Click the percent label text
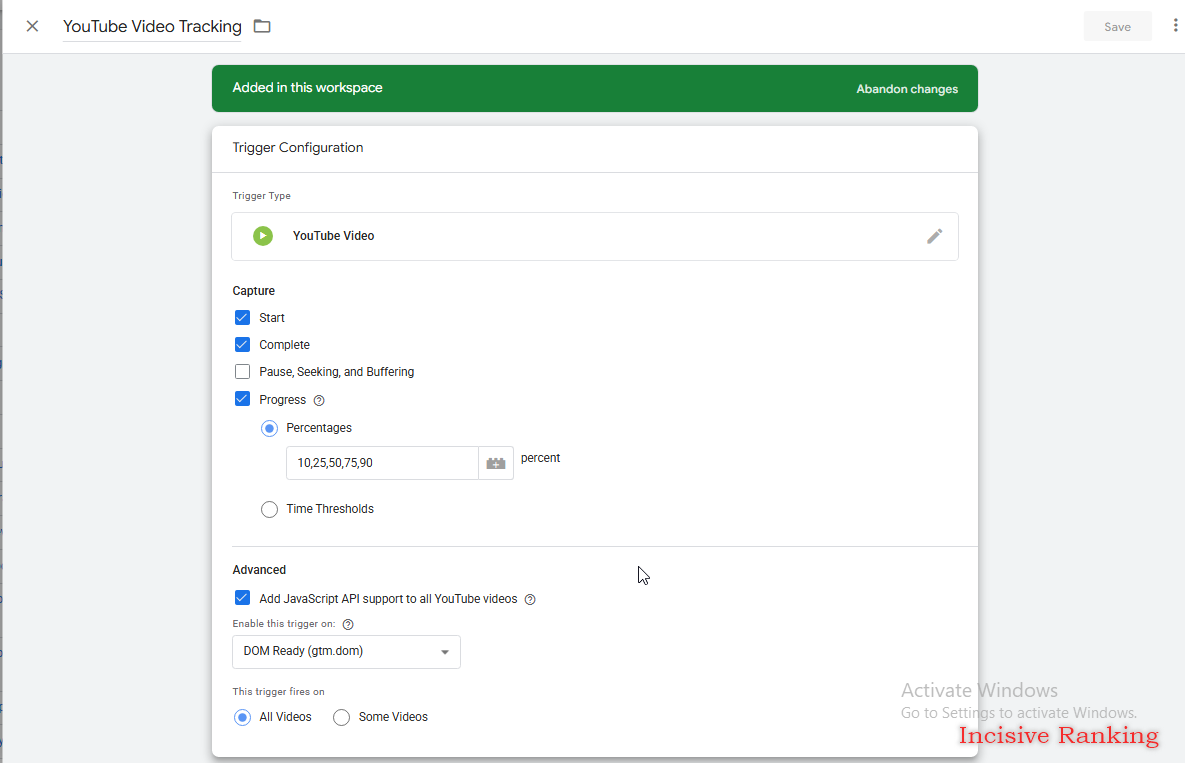 click(x=540, y=459)
